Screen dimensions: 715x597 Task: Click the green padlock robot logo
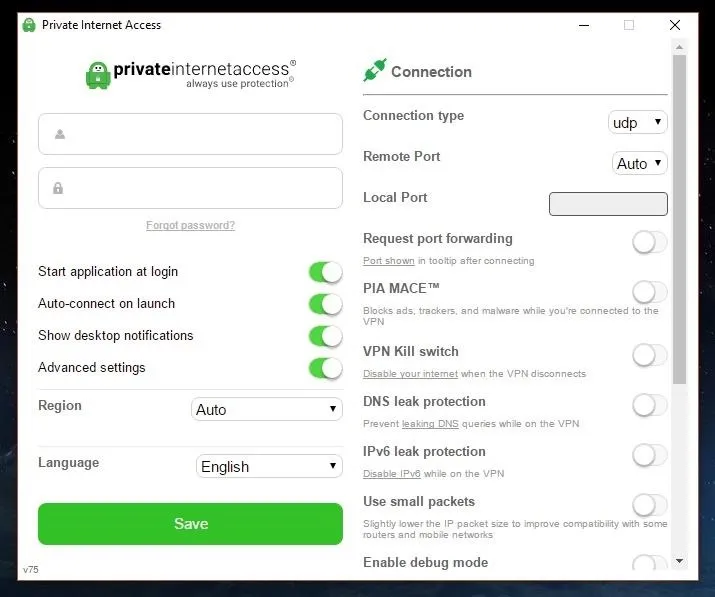(x=98, y=75)
